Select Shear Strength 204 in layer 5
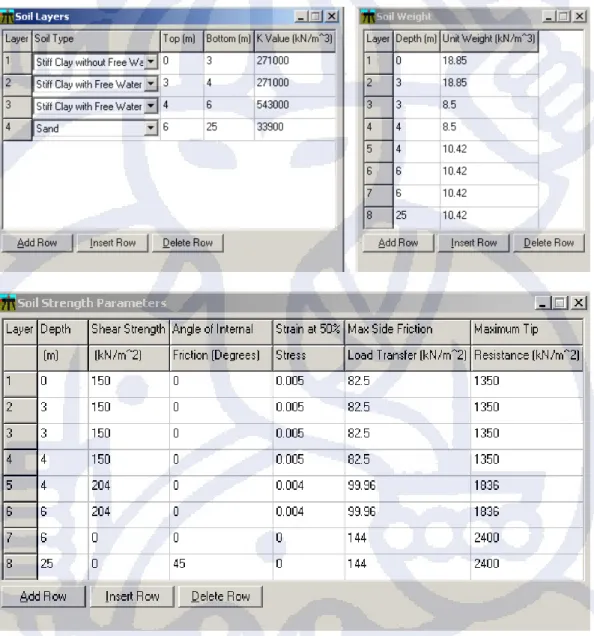Viewport: 594px width, 636px height. click(129, 488)
